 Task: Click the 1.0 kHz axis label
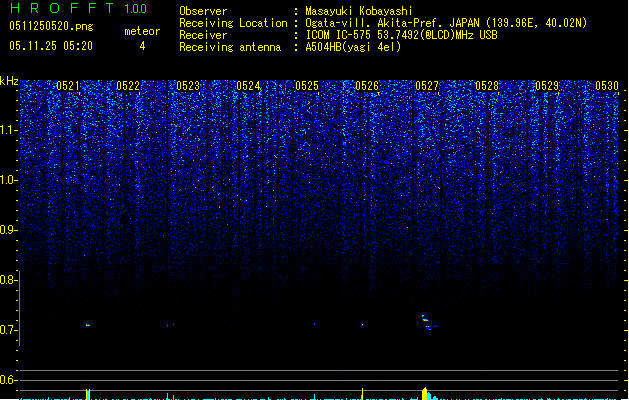point(9,180)
